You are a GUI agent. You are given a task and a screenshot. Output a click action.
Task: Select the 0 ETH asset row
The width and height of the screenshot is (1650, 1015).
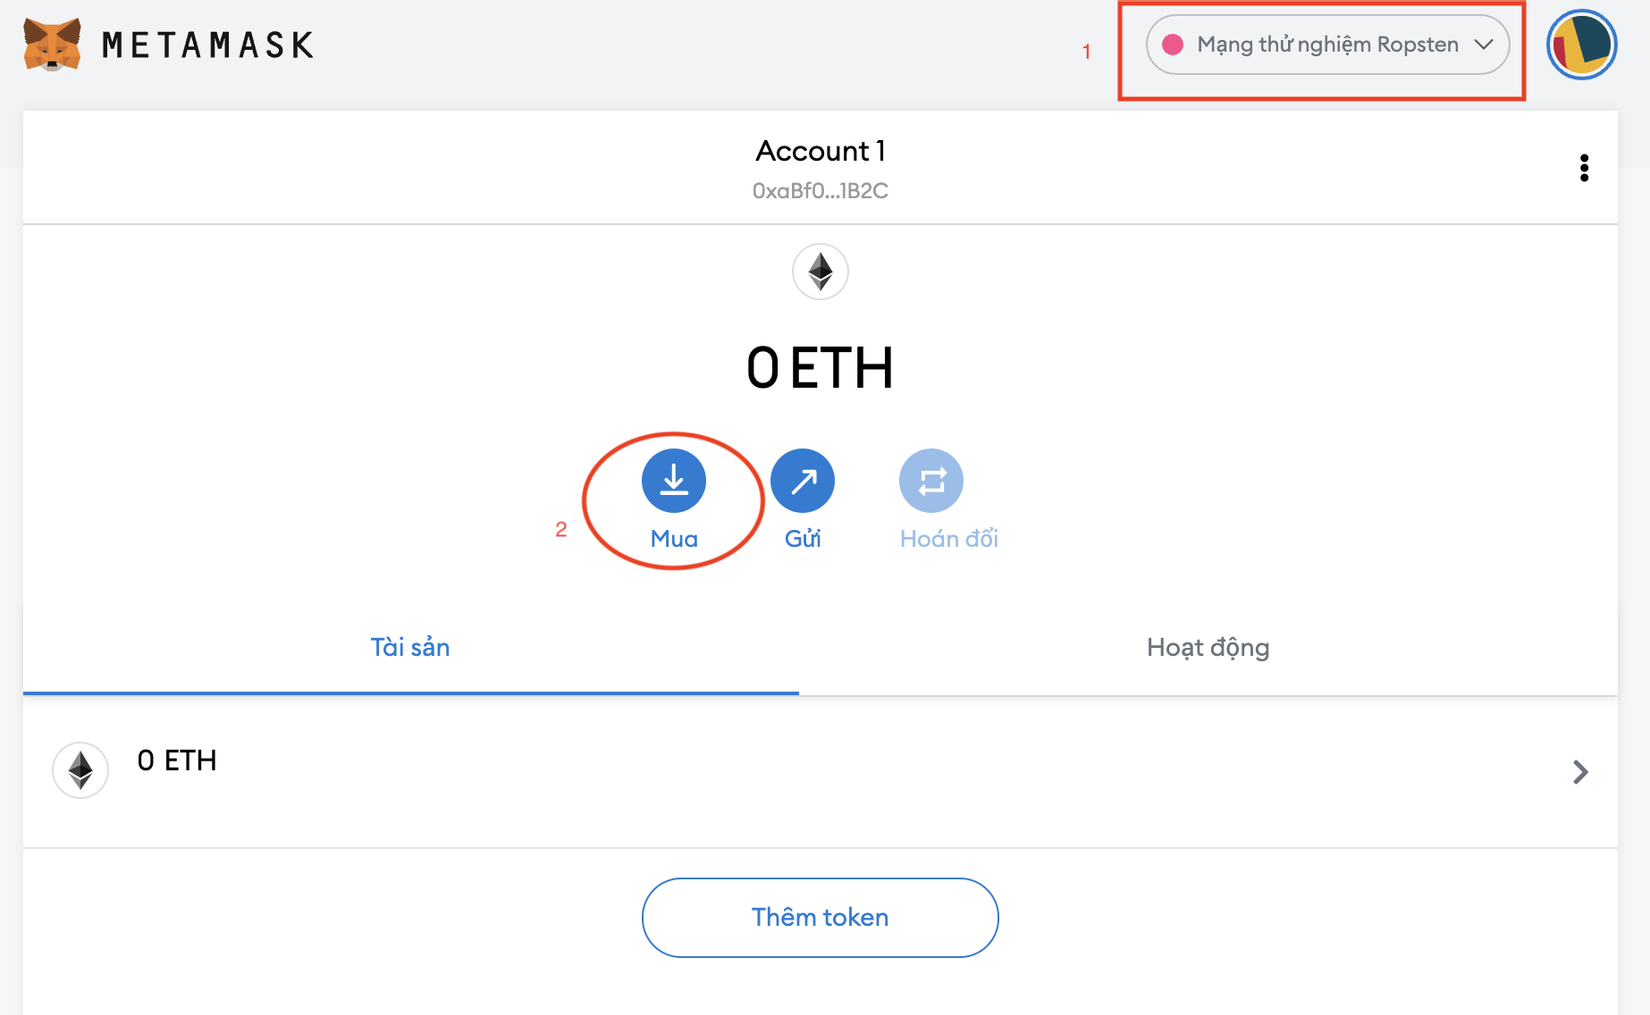click(x=800, y=771)
